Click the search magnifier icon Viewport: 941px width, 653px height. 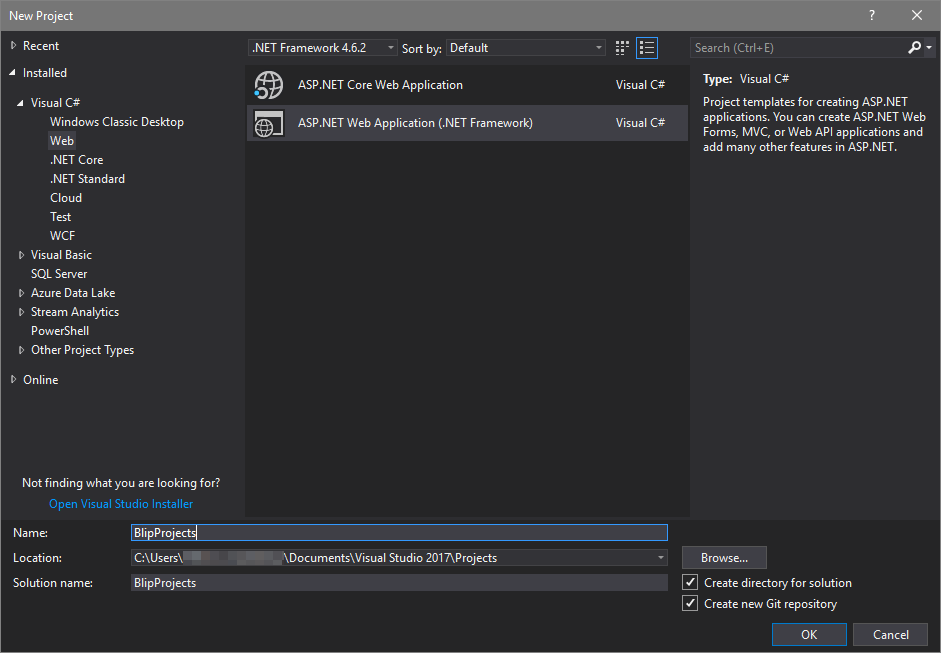(915, 47)
